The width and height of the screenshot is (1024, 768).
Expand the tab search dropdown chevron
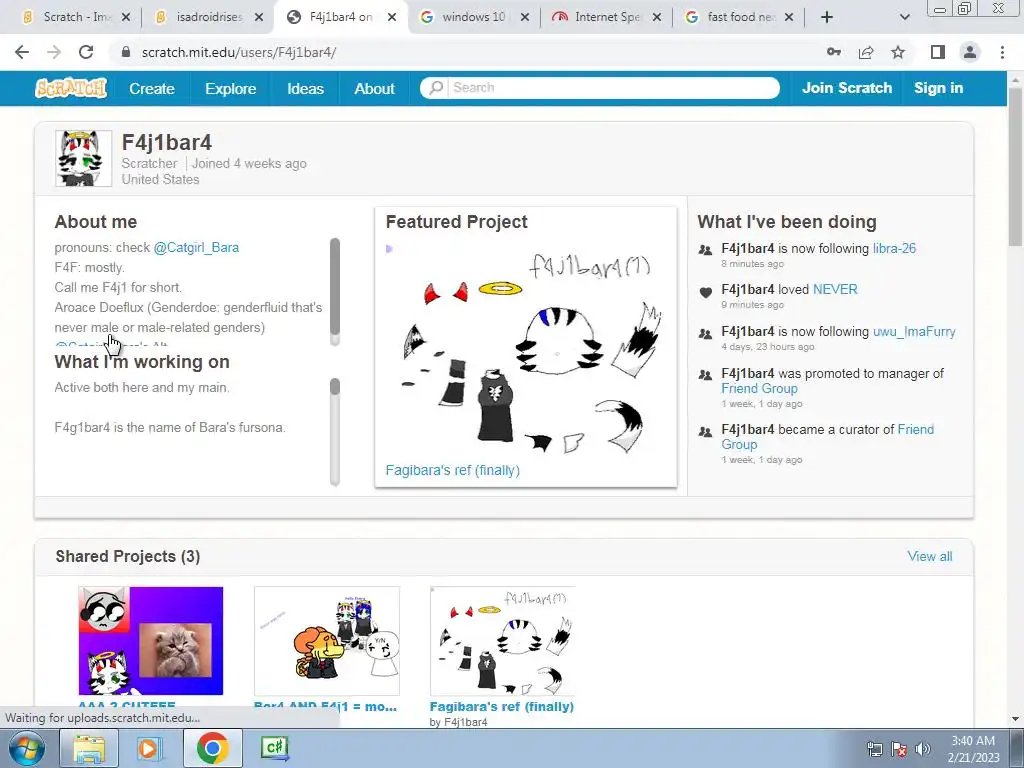(x=904, y=17)
